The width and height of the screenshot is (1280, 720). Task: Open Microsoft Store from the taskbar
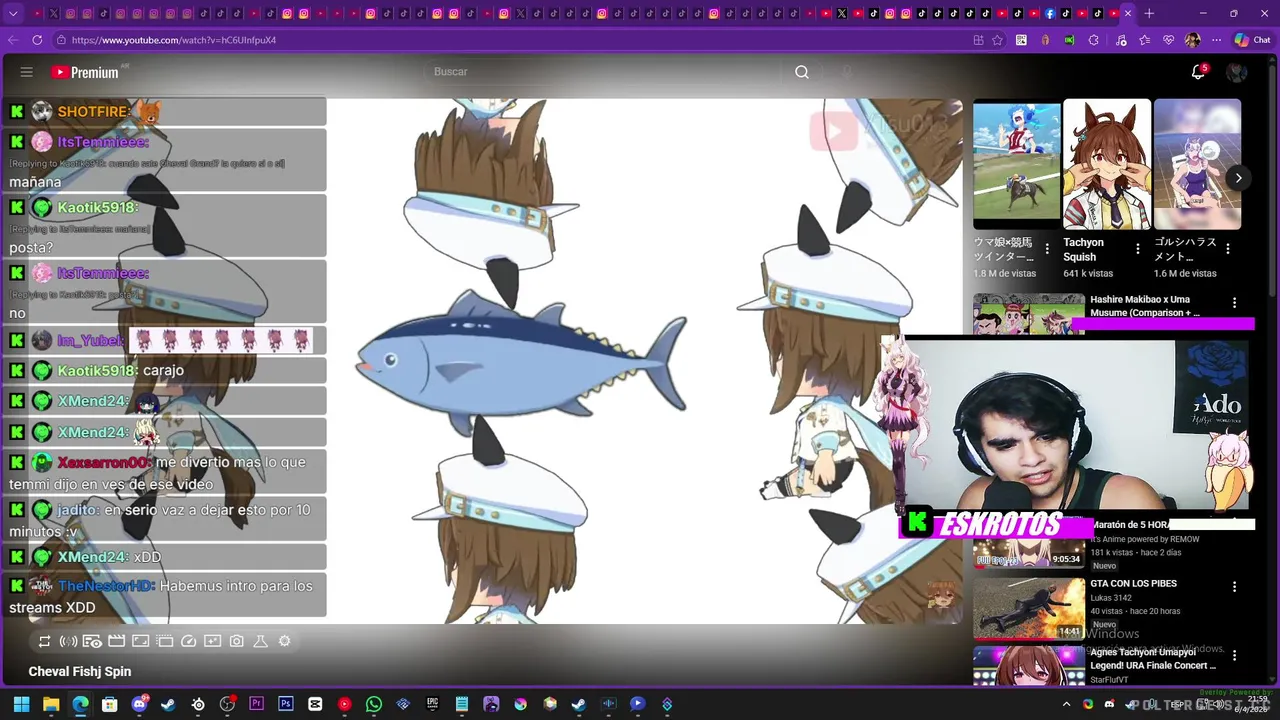coord(110,704)
